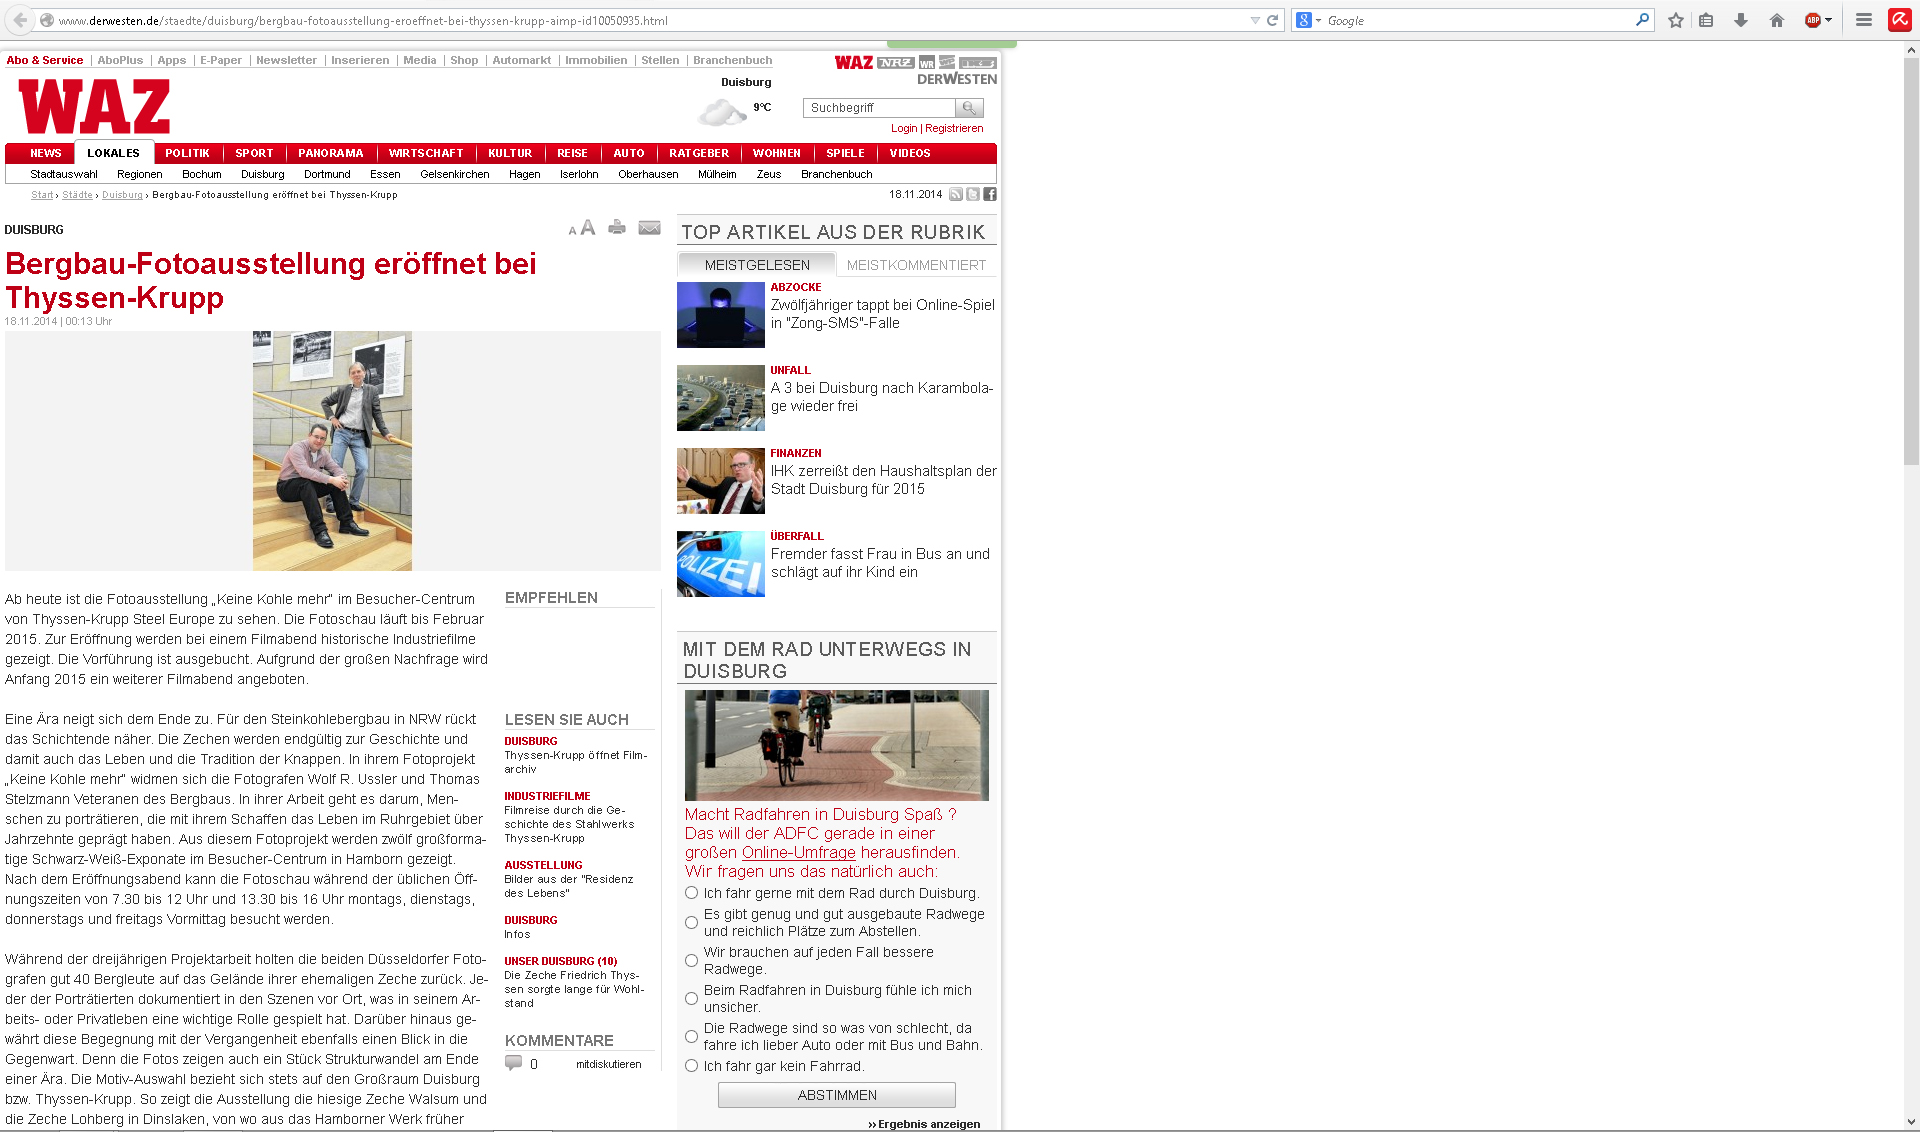
Task: Click the magnifier in Google search box
Action: click(1642, 20)
